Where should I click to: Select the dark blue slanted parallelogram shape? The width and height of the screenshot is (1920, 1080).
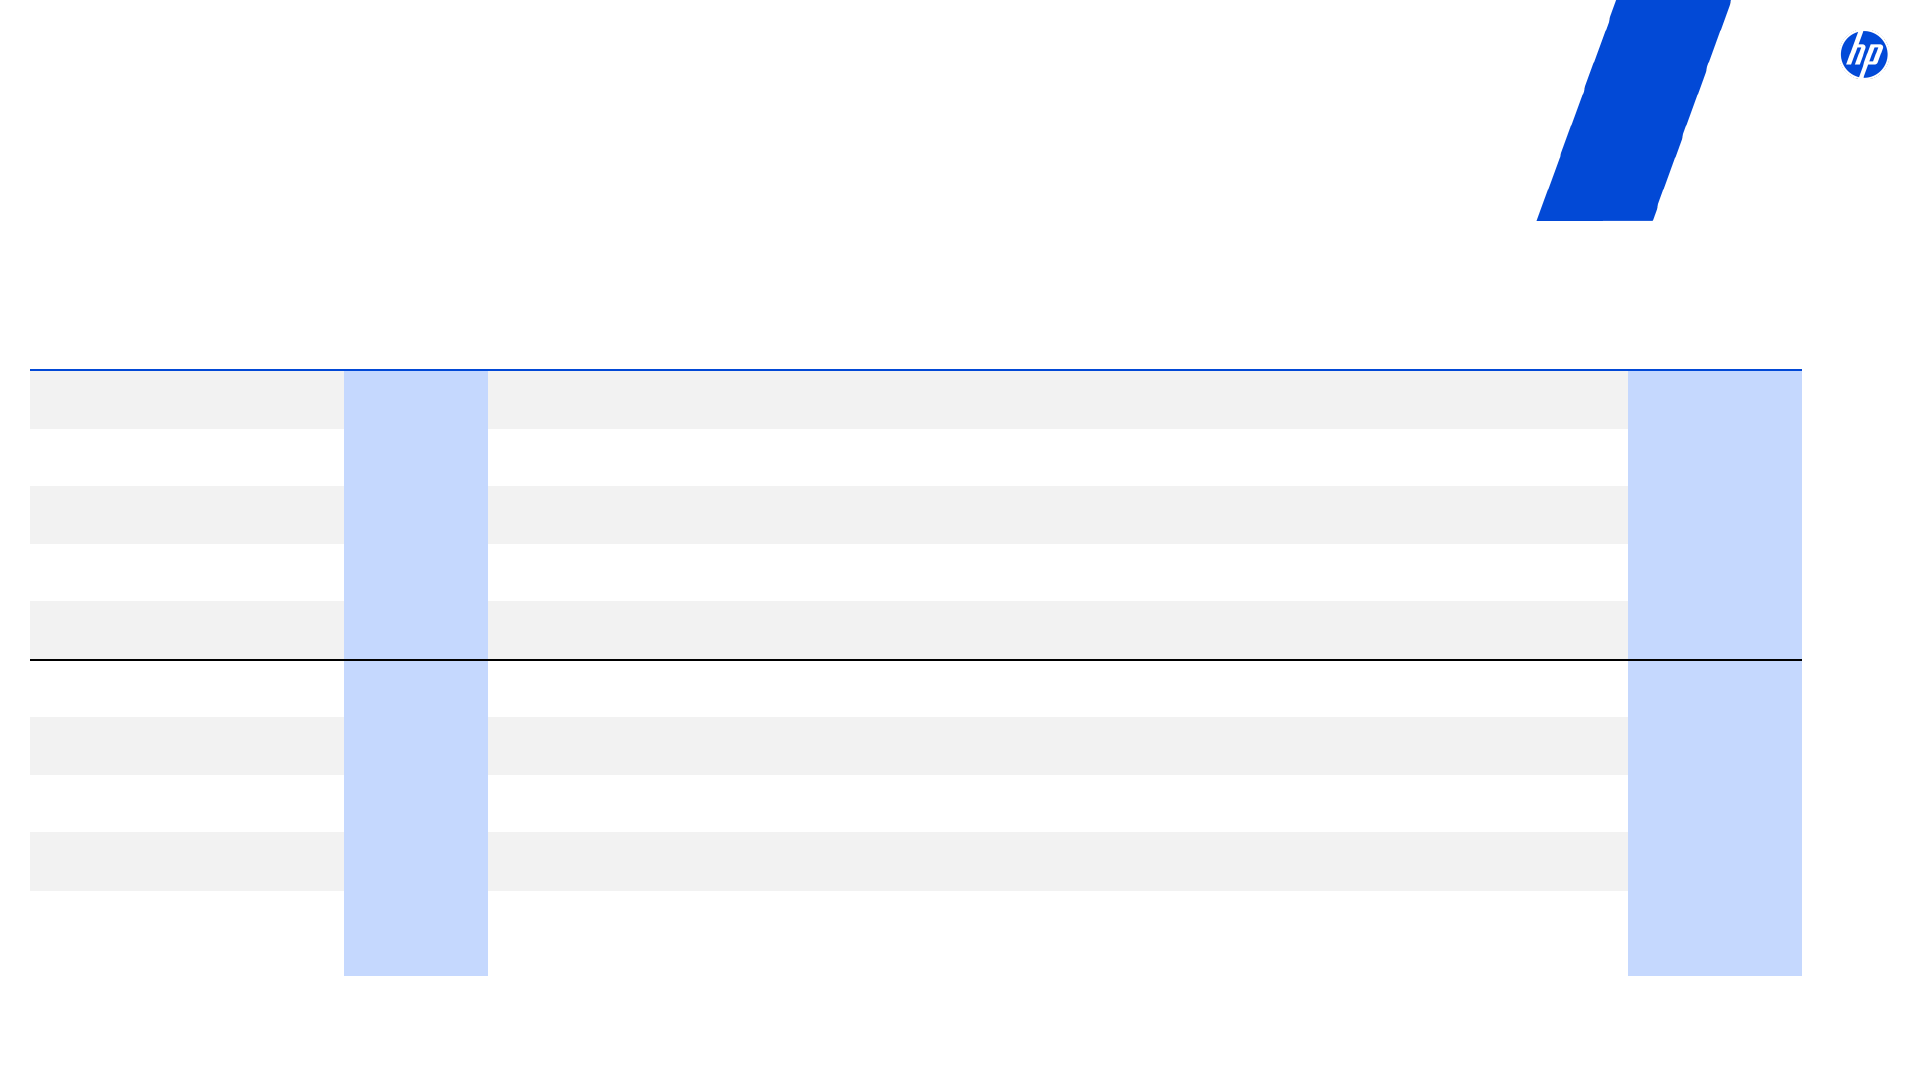click(1634, 110)
